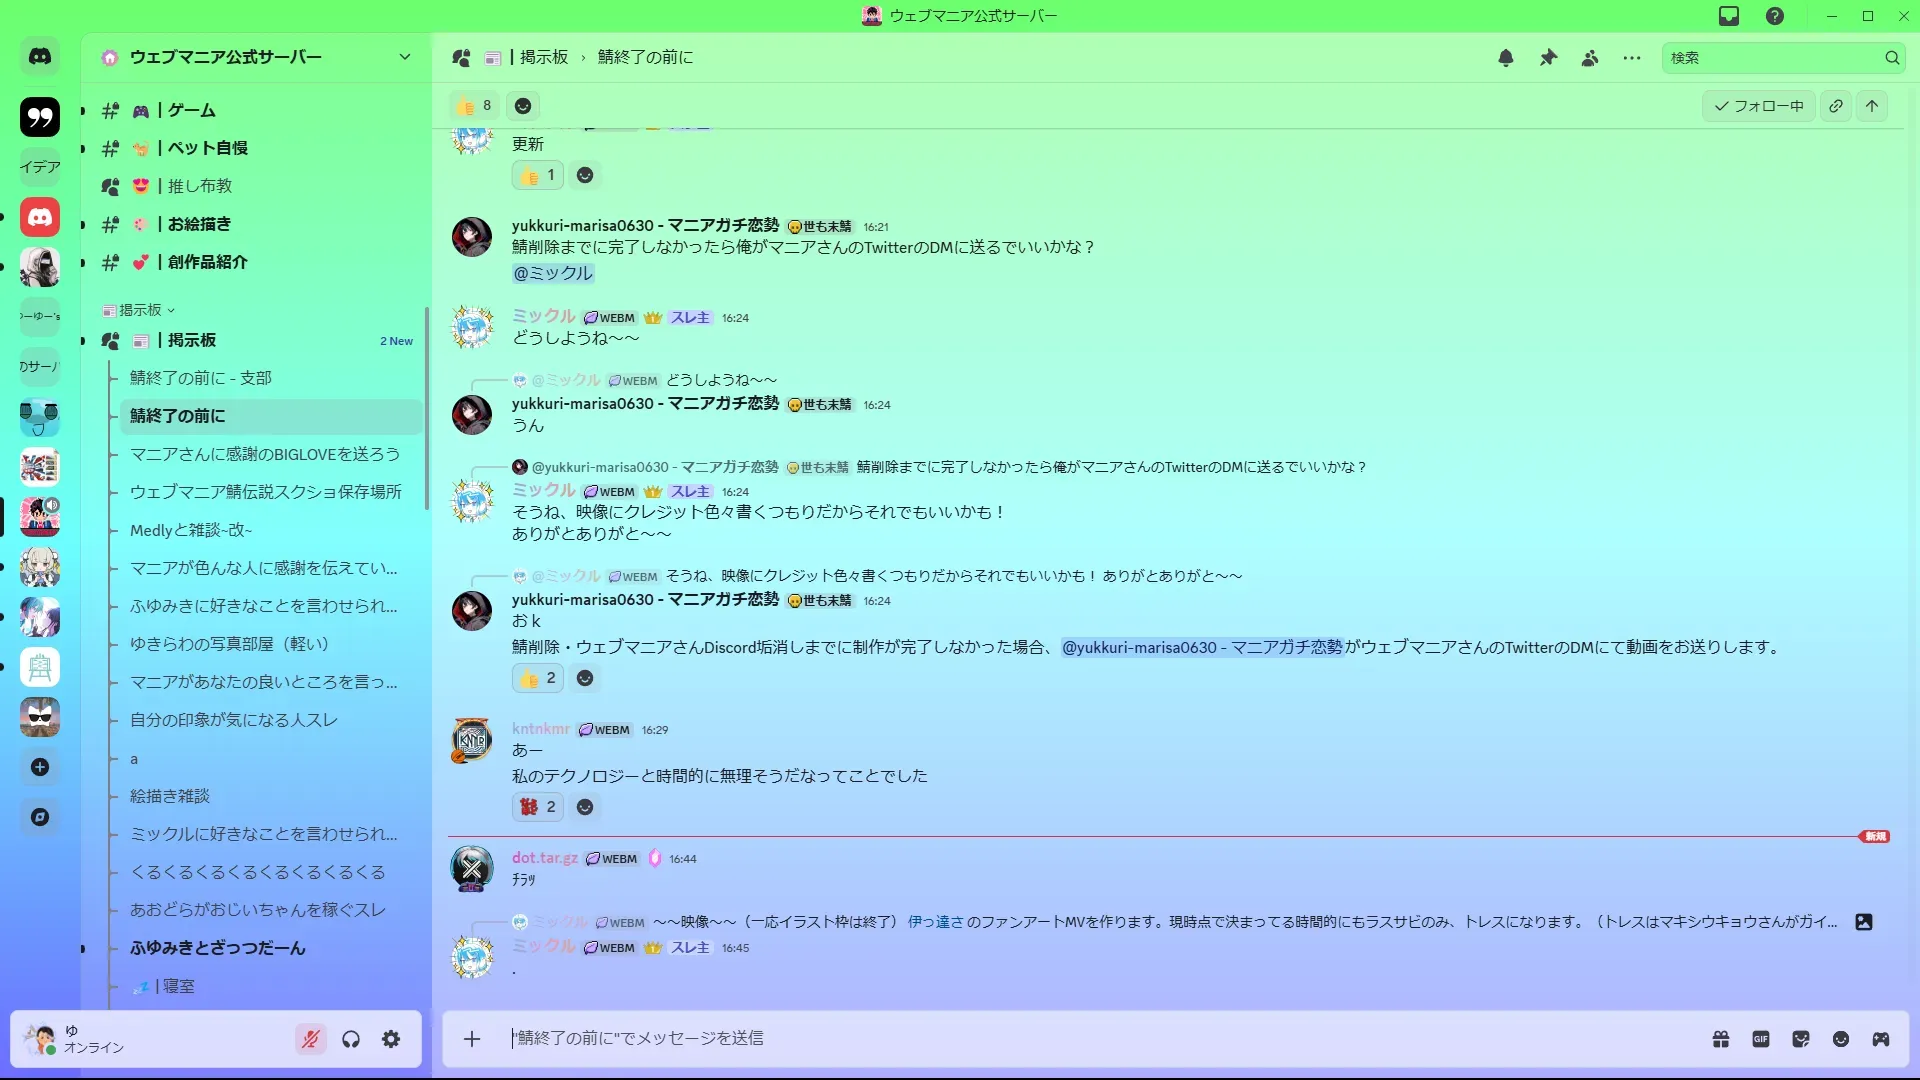Viewport: 1920px width, 1080px height.
Task: Copy thread link icon
Action: pos(1836,106)
